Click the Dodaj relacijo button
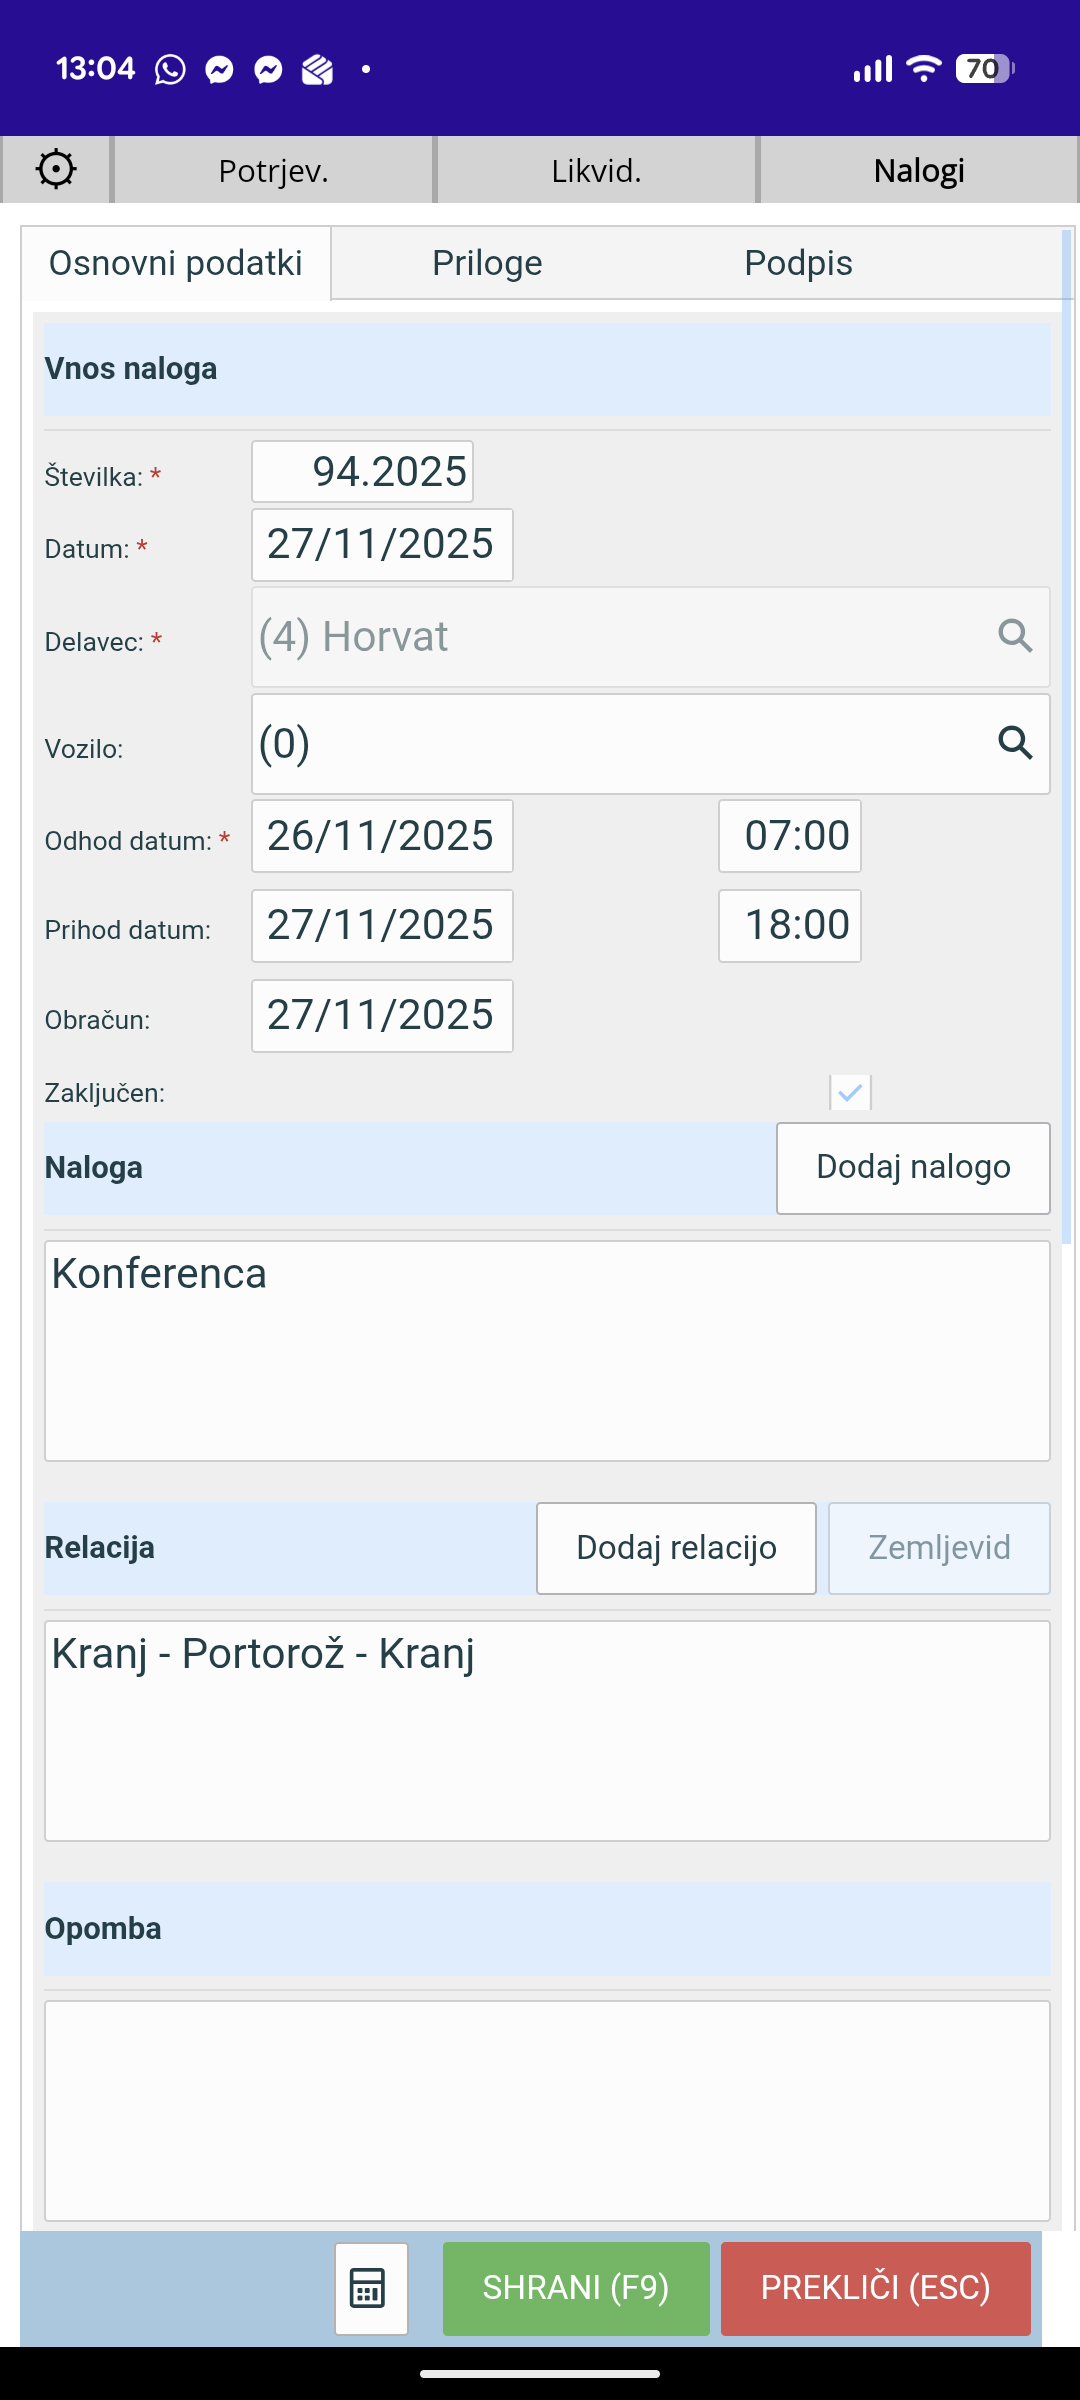The image size is (1080, 2400). 676,1547
